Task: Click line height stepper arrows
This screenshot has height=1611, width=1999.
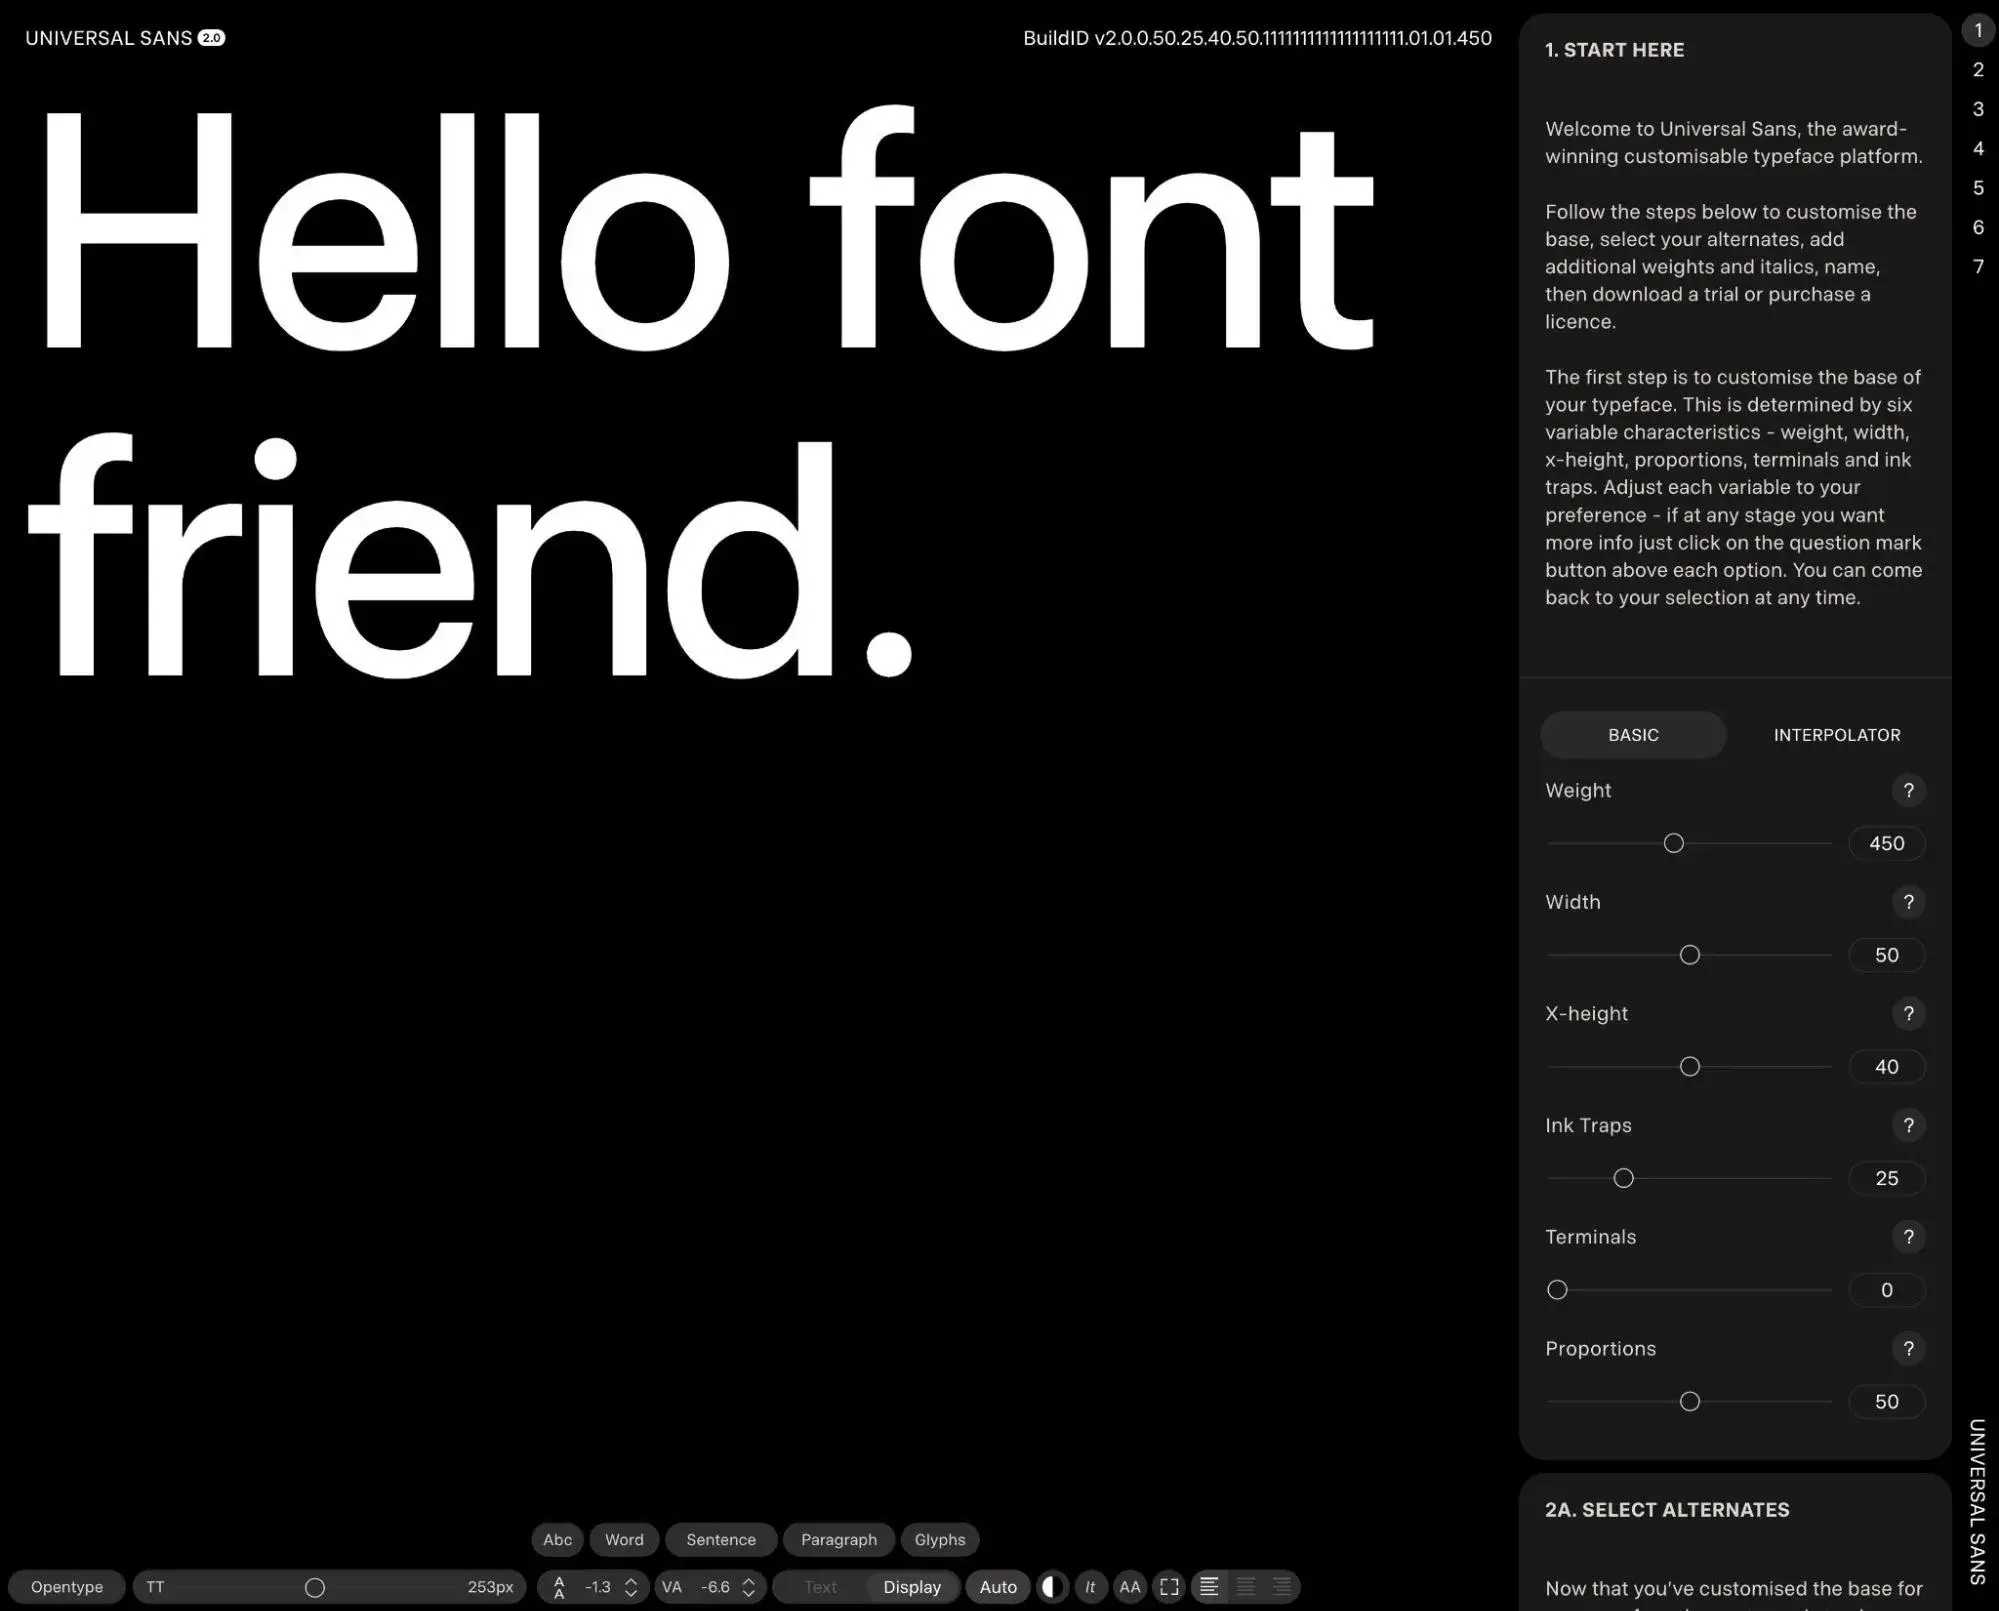Action: point(631,1587)
